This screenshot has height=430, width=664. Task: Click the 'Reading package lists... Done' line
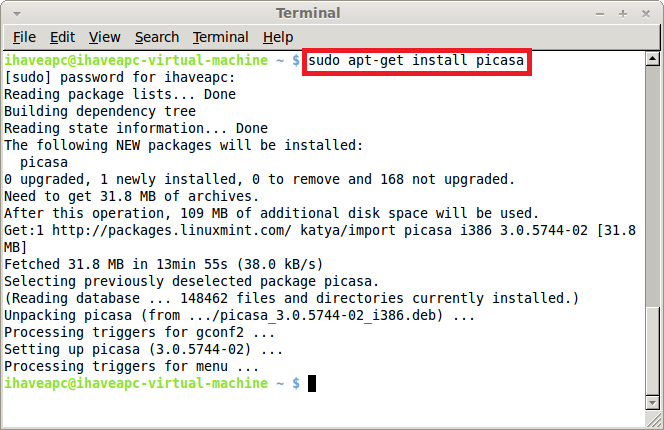120,94
